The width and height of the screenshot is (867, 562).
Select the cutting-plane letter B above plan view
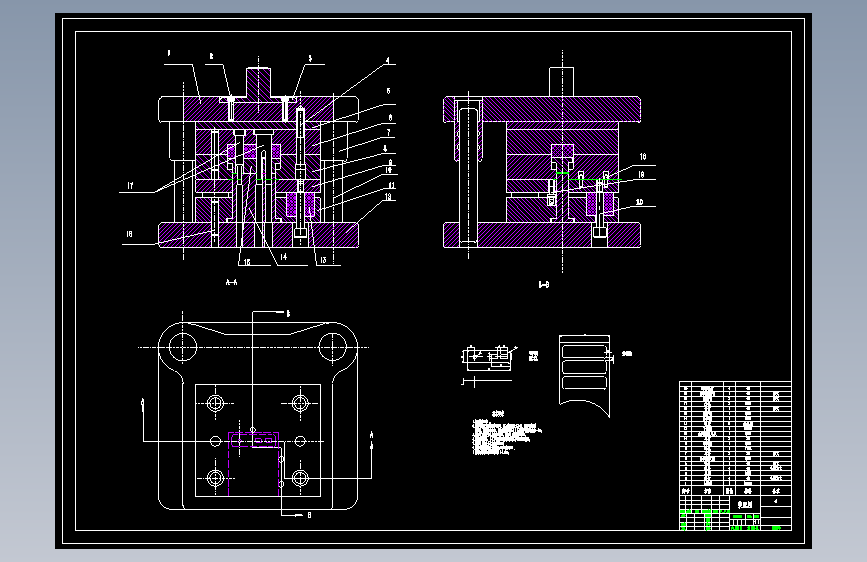point(288,314)
